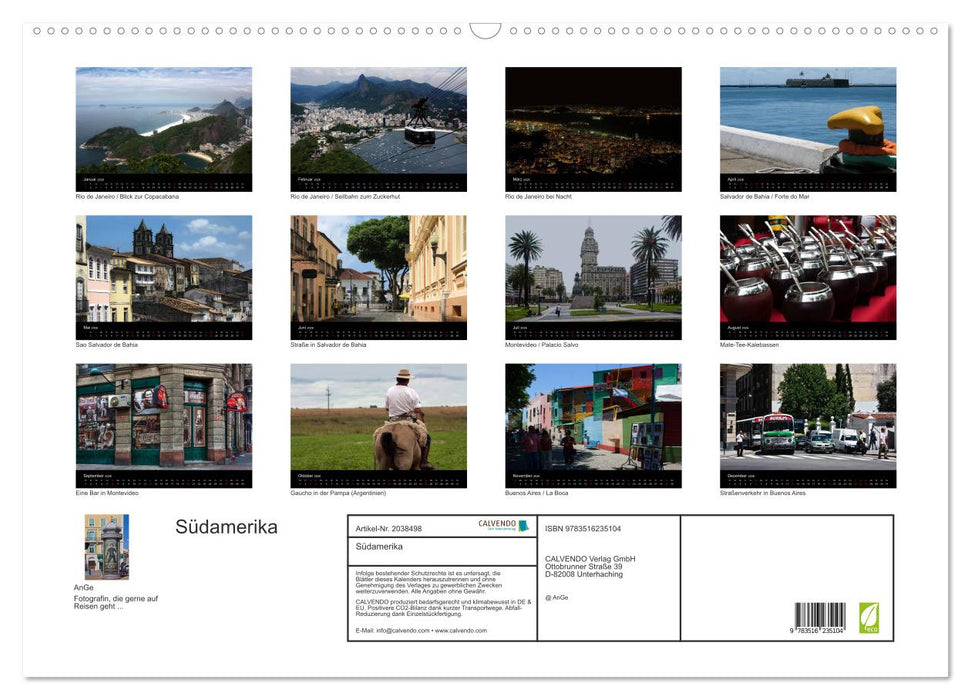Click the CALVENDO logo icon
The width and height of the screenshot is (971, 700).
(x=498, y=525)
